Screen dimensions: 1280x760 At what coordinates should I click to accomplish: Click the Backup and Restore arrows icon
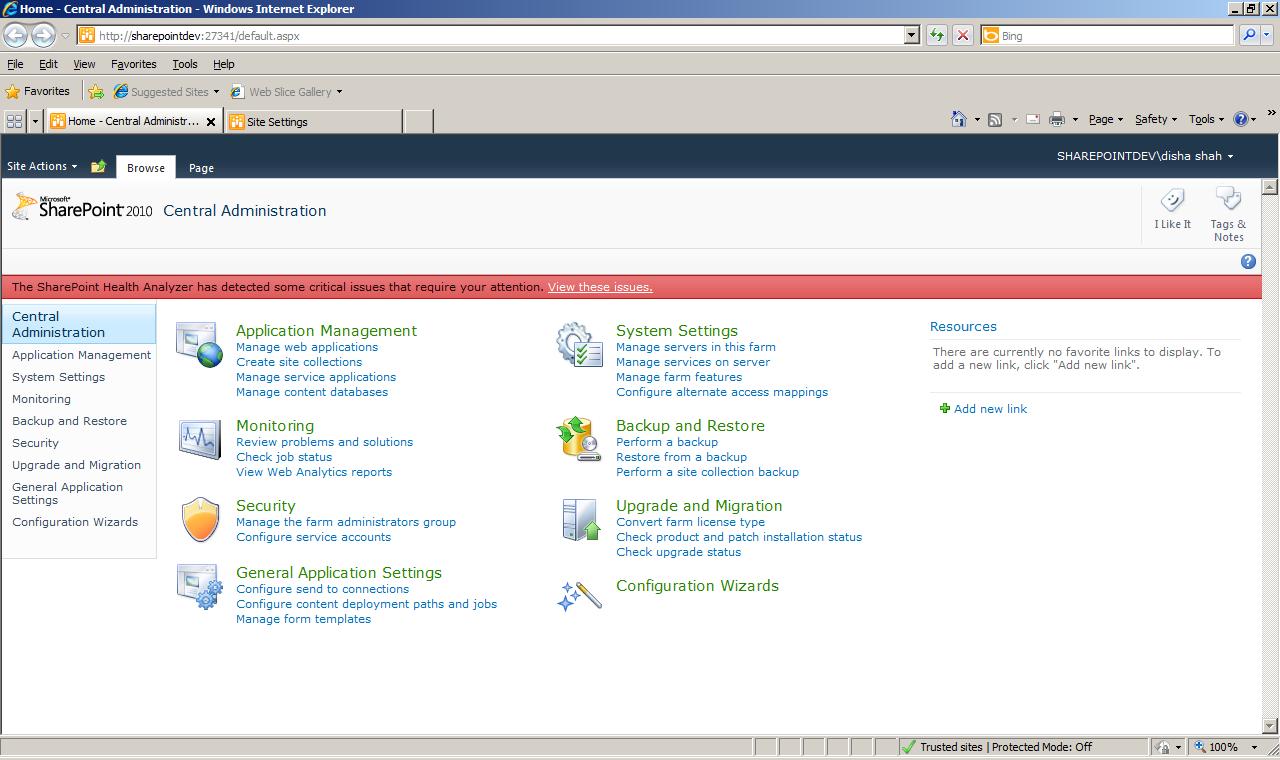coord(579,438)
